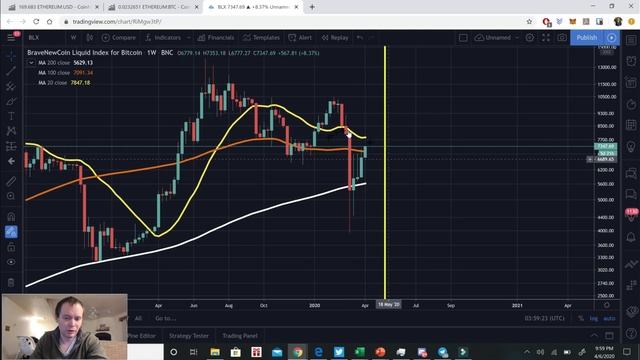The image size is (640, 360).
Task: Toggle percent scale mode
Action: [x=580, y=318]
